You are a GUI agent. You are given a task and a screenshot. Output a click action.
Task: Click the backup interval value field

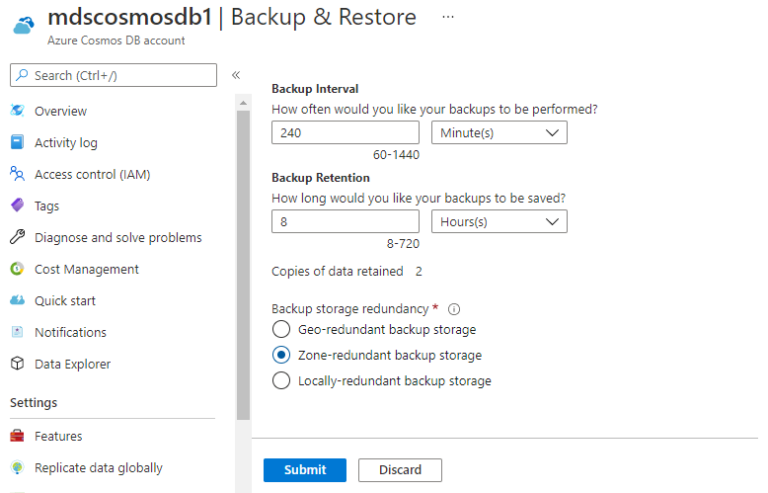[345, 133]
